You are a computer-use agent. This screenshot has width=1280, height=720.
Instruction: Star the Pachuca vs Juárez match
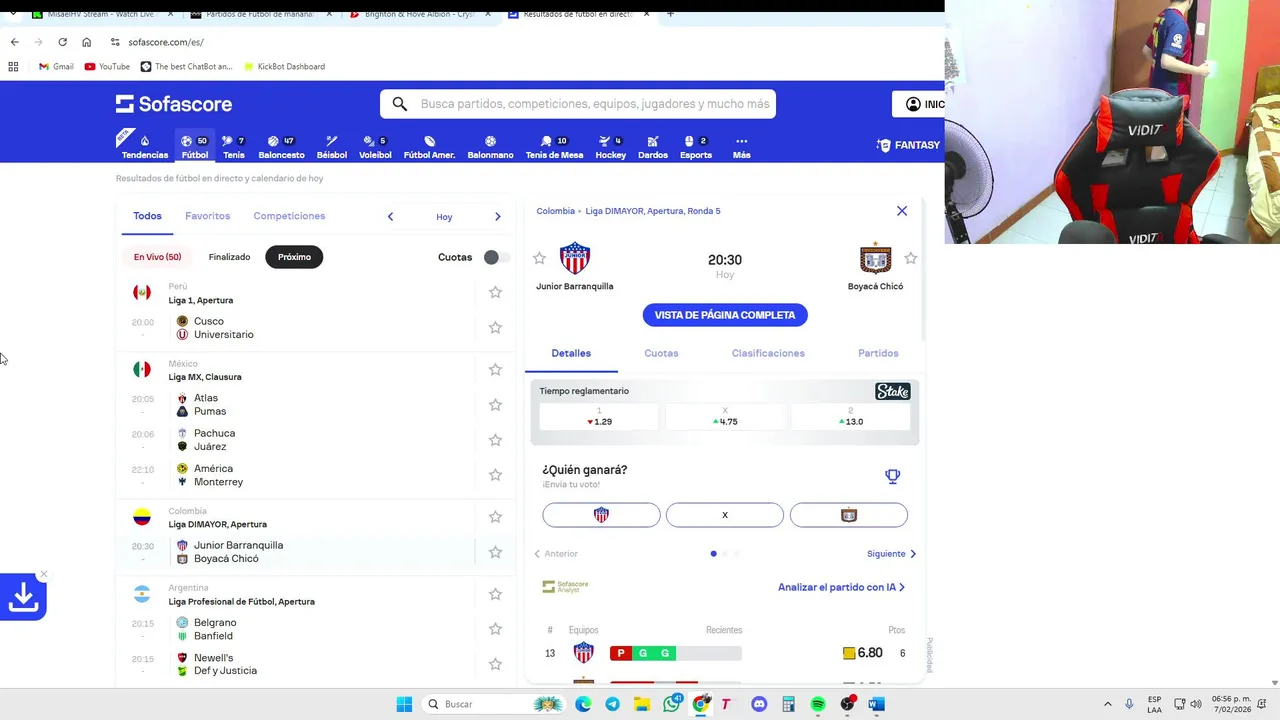click(495, 440)
